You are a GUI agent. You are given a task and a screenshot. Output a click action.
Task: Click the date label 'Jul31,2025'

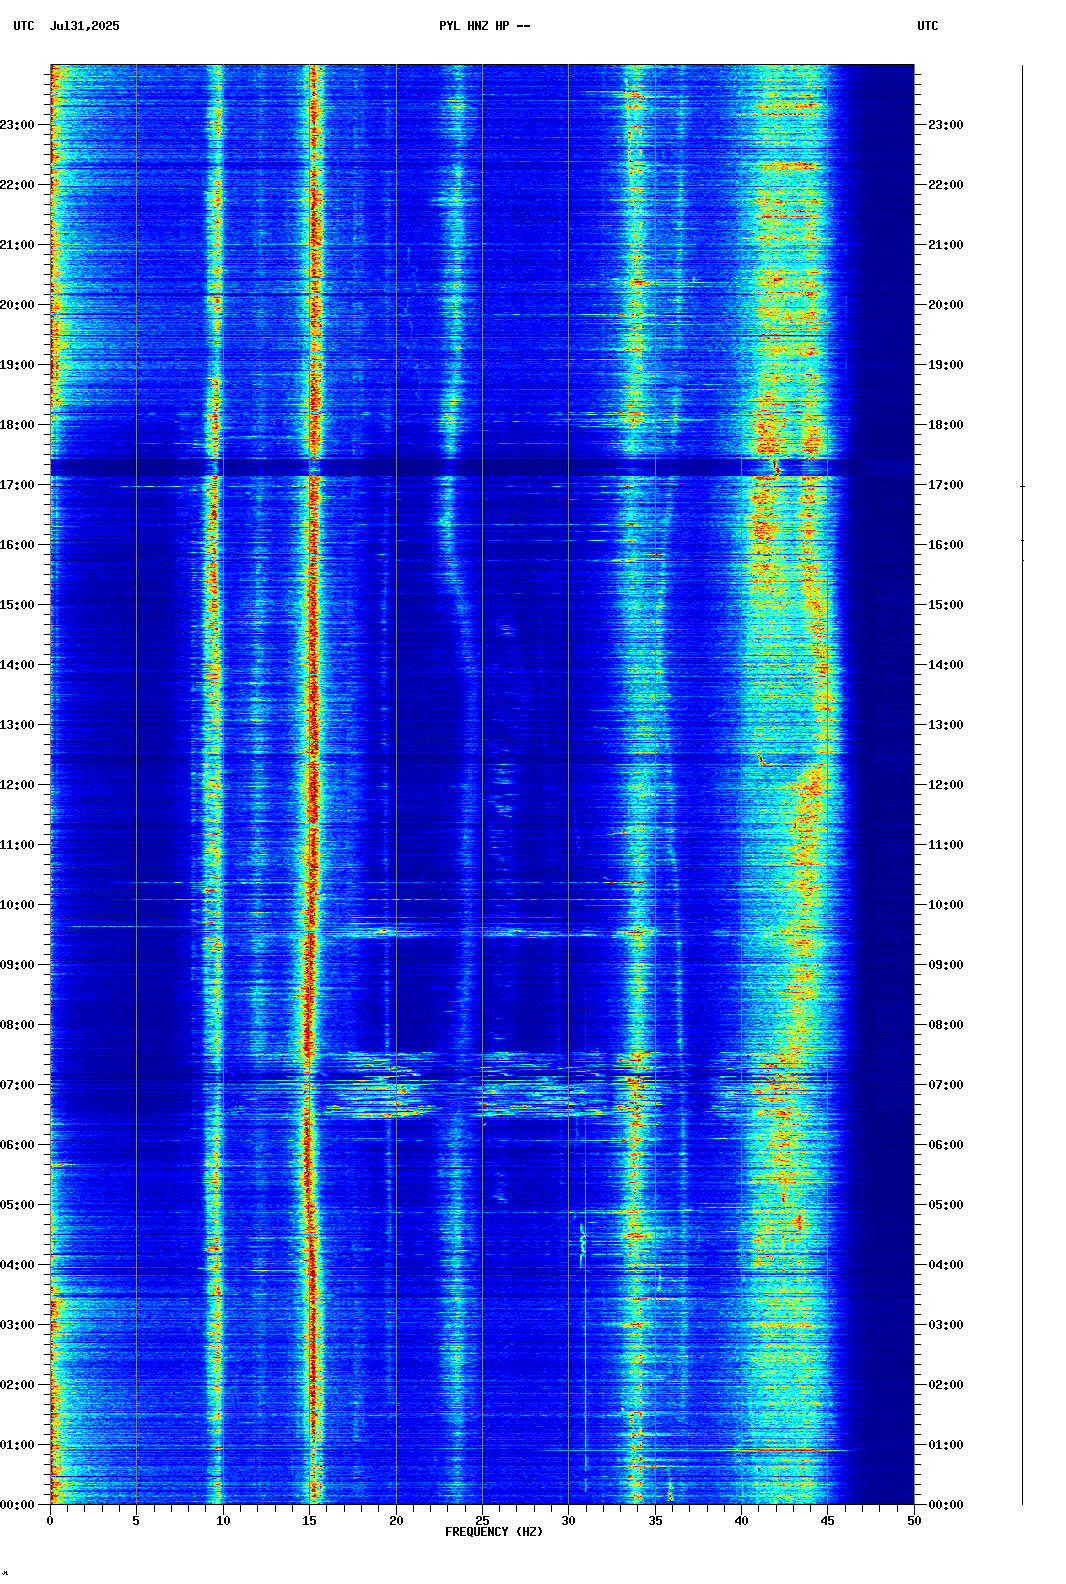point(84,26)
